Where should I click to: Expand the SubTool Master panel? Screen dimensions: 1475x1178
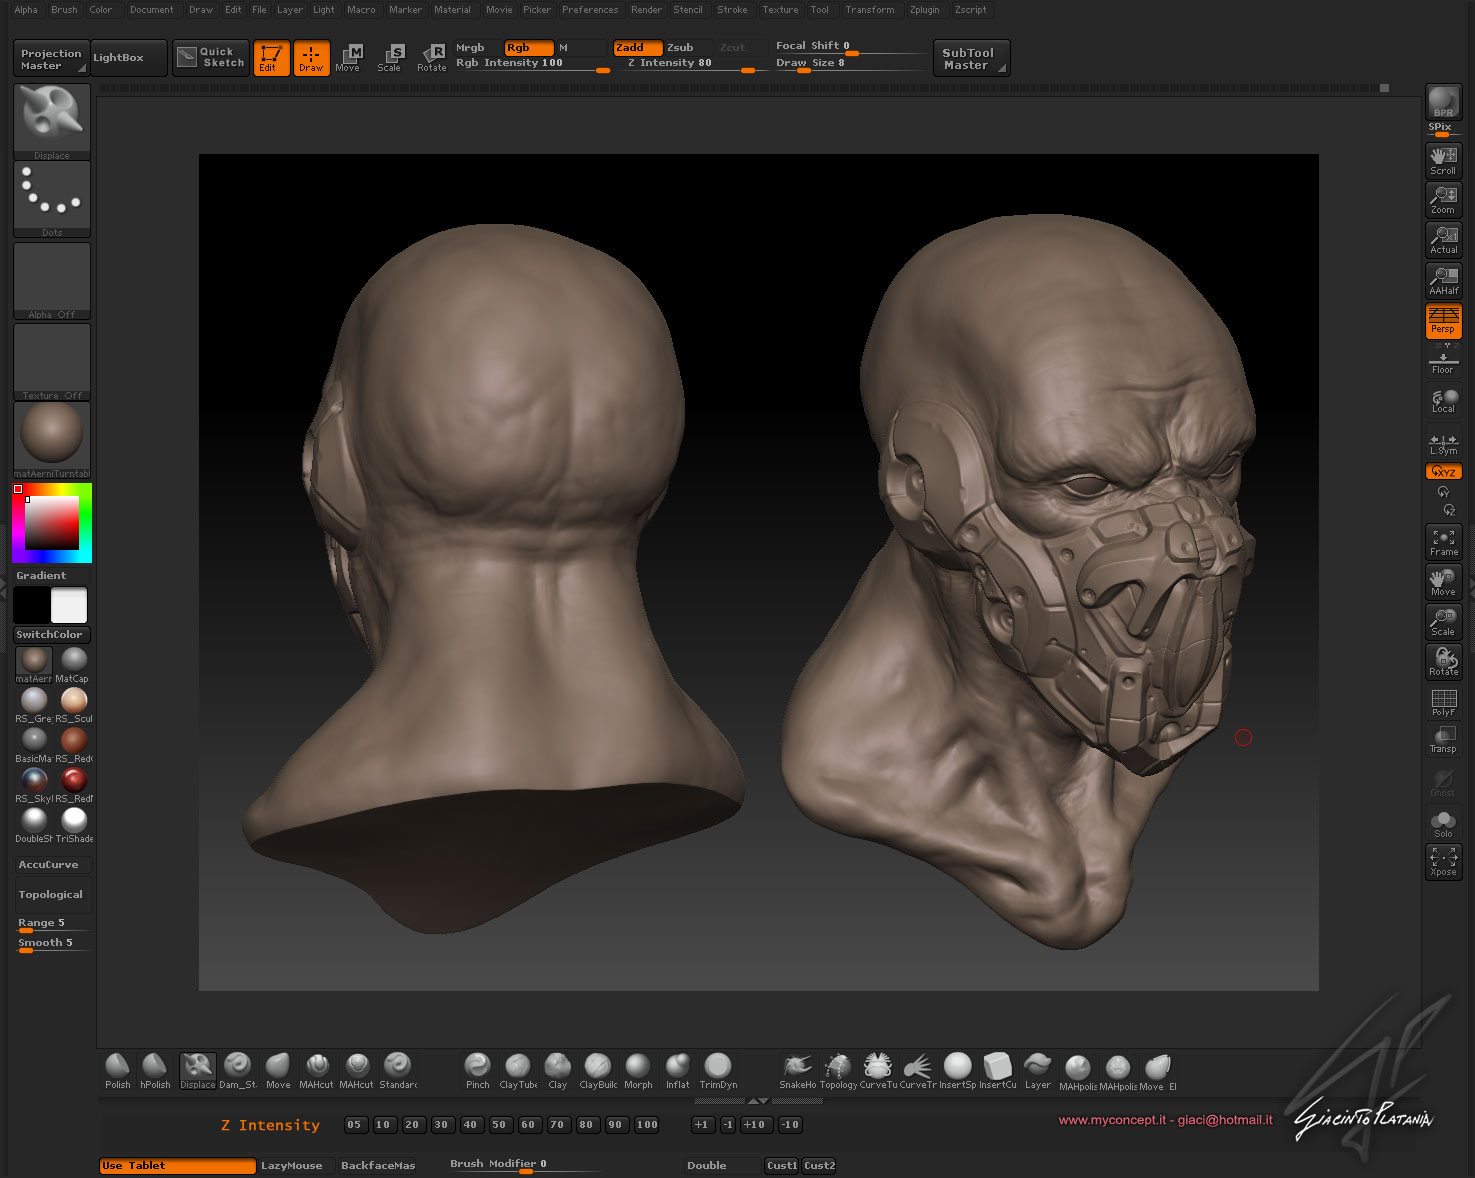[971, 59]
